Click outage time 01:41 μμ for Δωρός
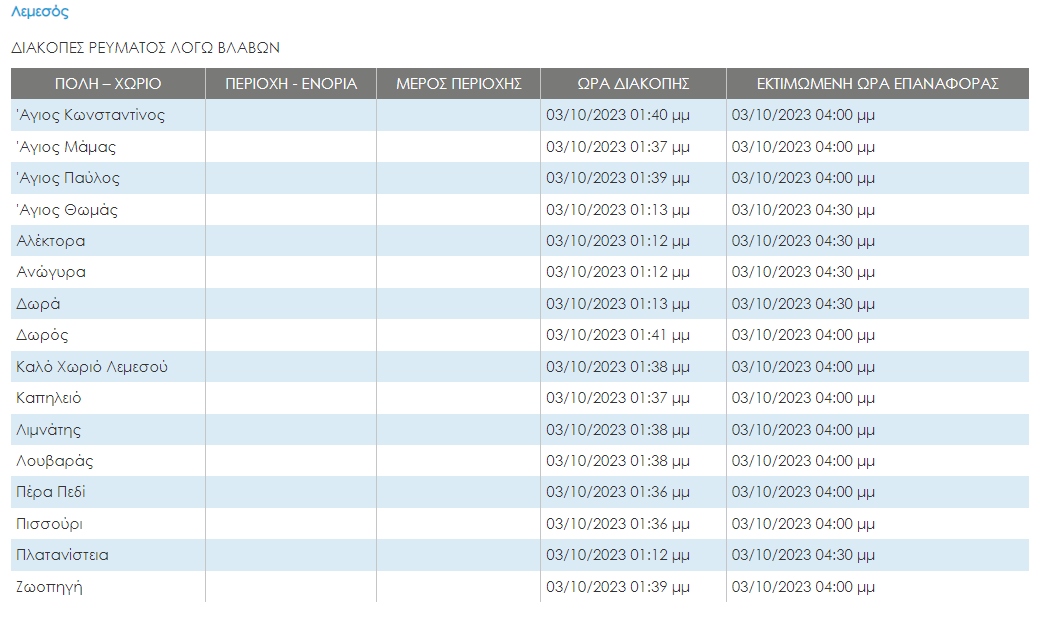Image resolution: width=1040 pixels, height=633 pixels. [618, 335]
